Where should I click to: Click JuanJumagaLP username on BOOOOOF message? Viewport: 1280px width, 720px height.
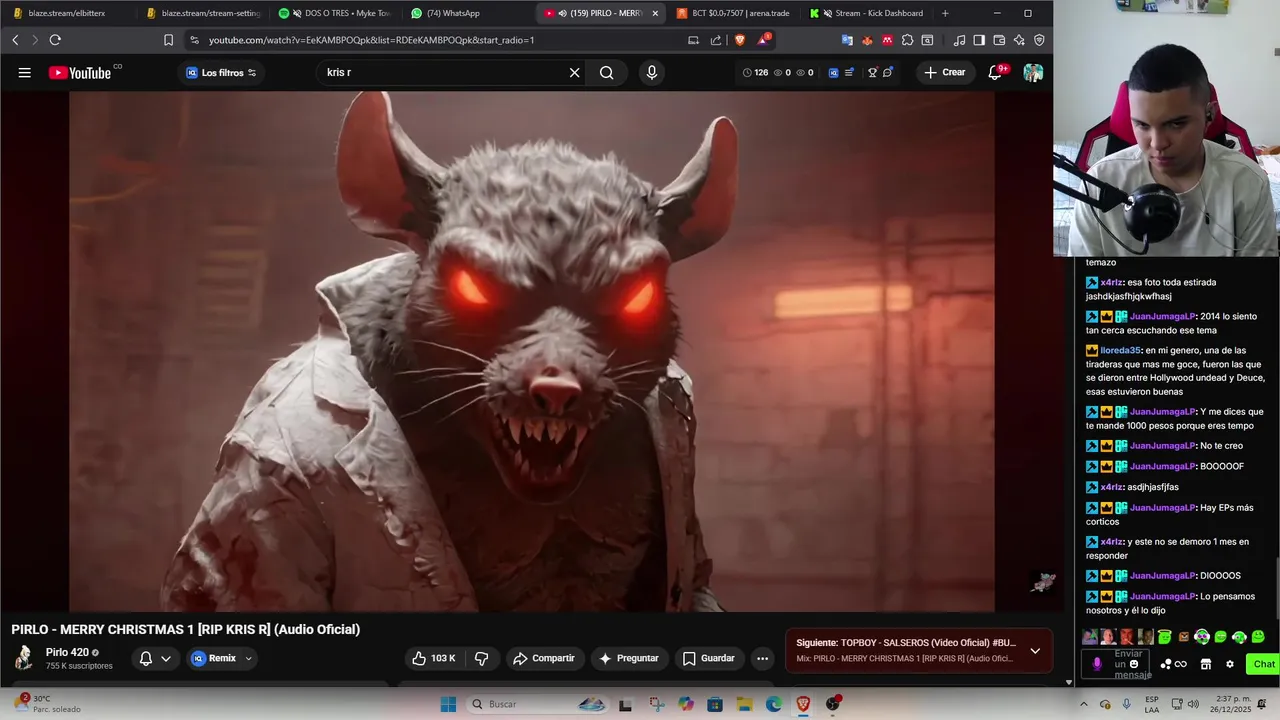pos(1163,466)
